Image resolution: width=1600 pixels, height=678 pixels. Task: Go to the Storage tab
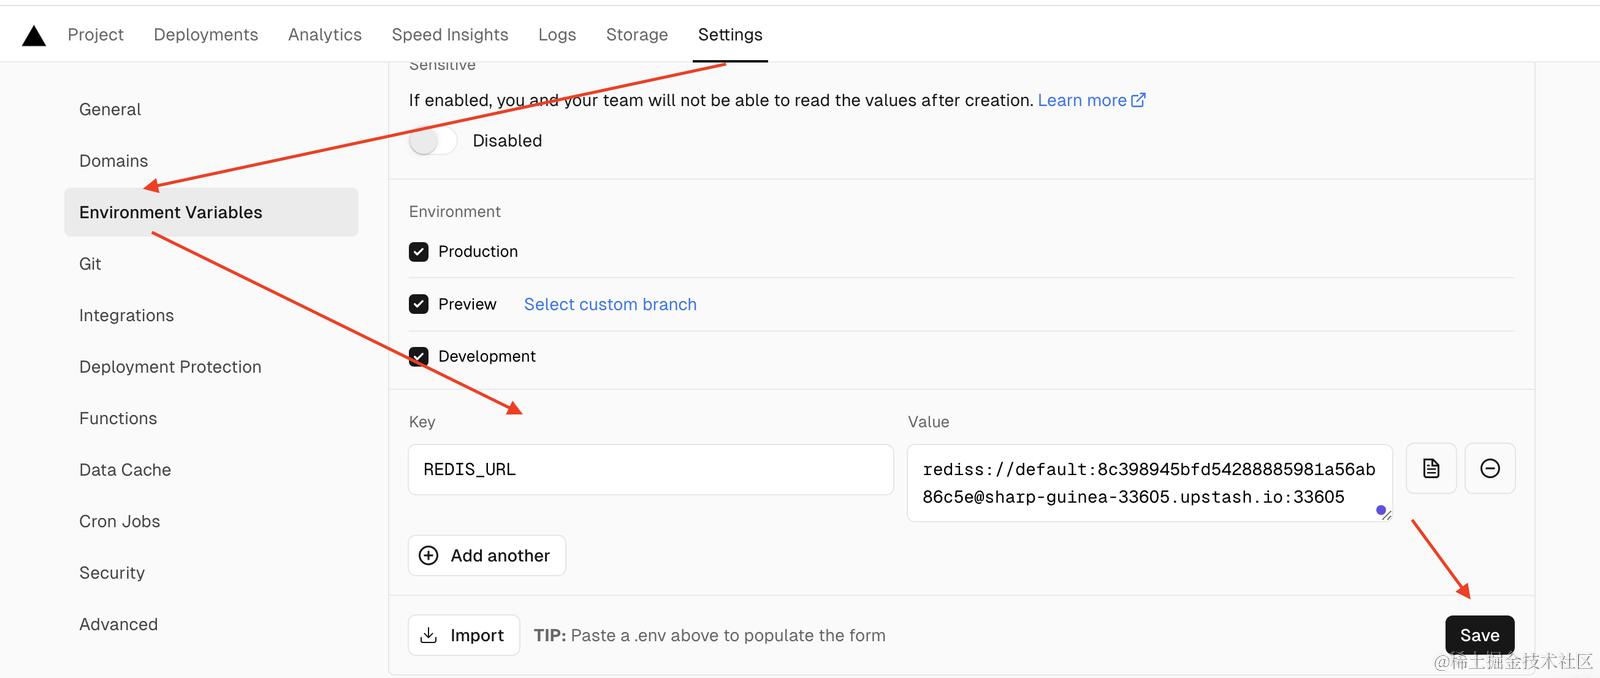(x=636, y=35)
